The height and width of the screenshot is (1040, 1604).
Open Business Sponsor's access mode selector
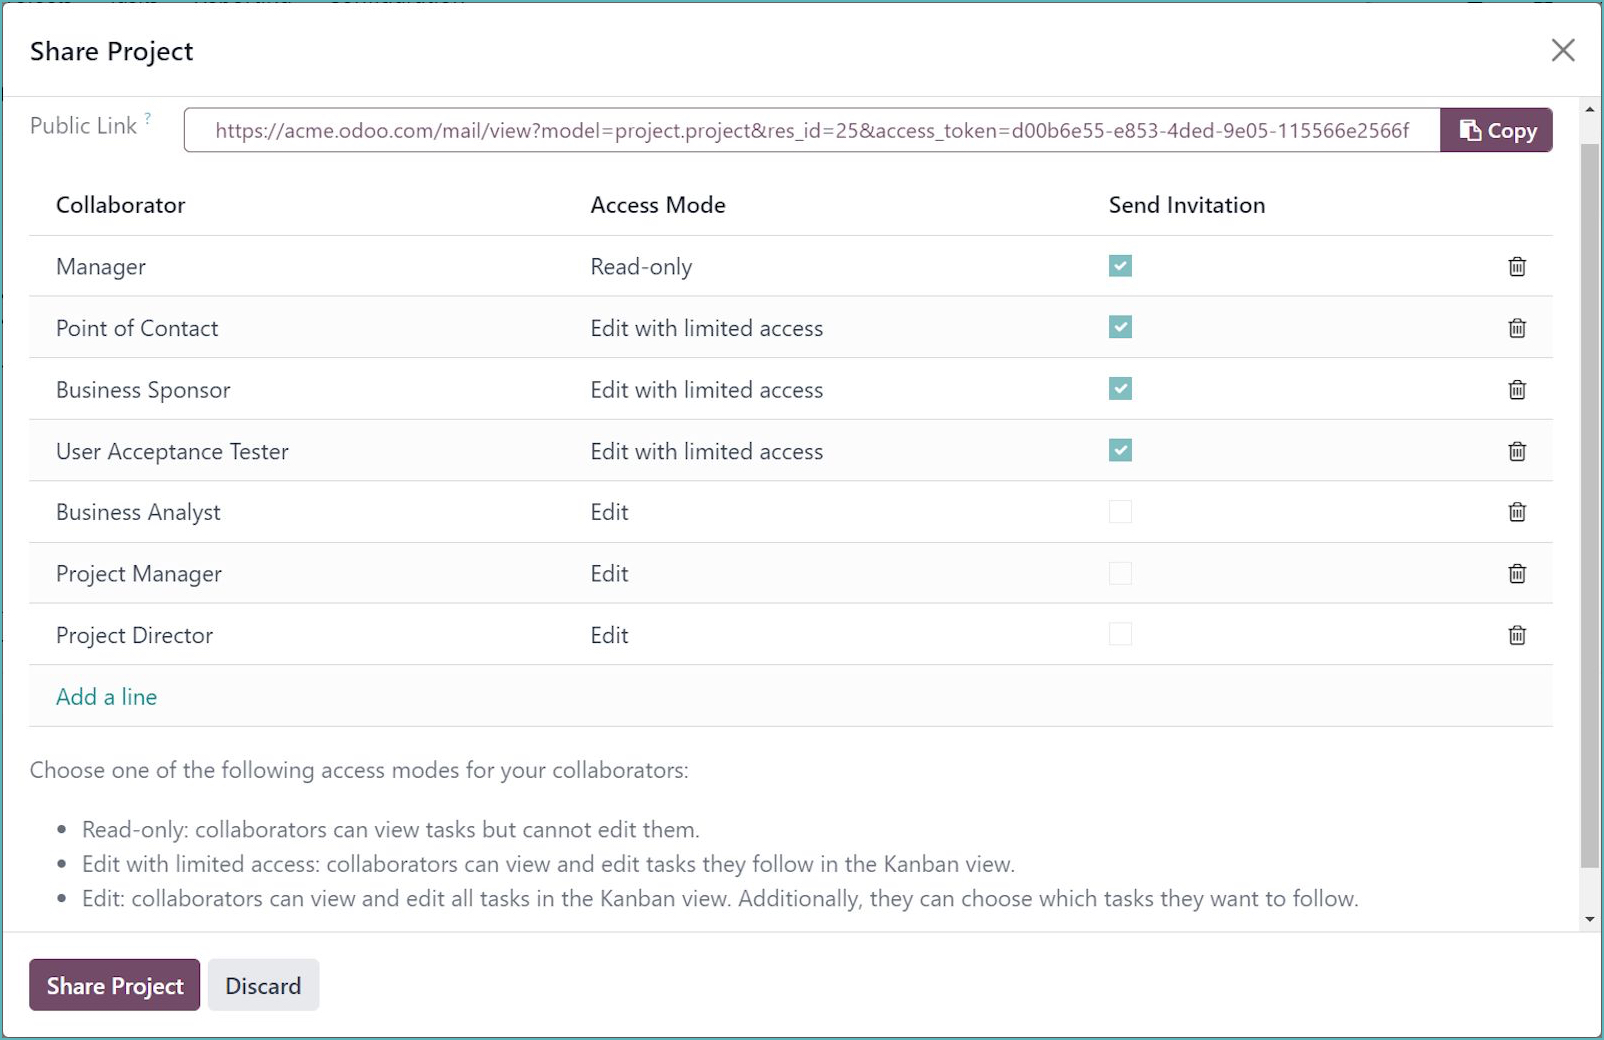[x=707, y=390]
